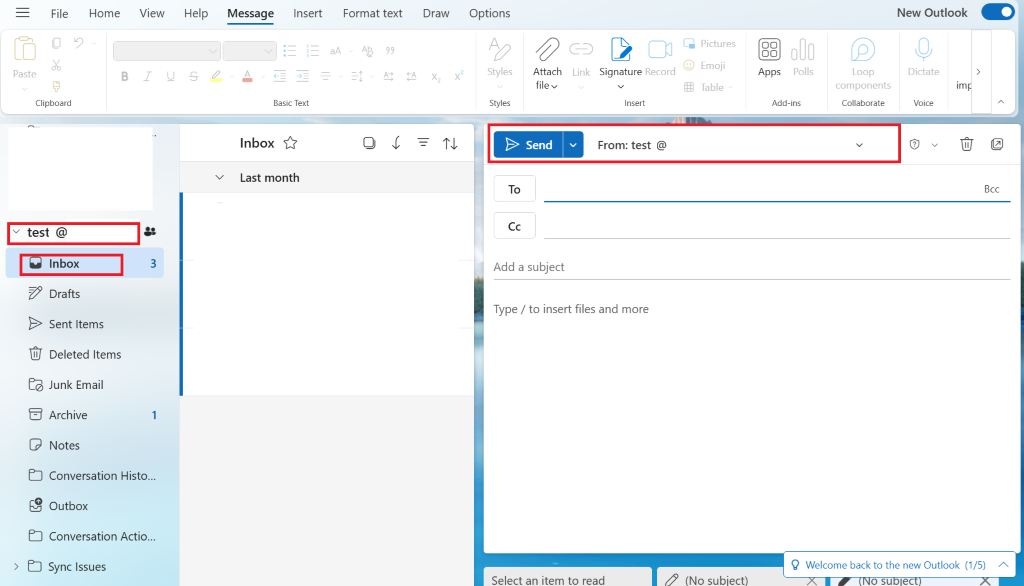Insert a Table

[708, 87]
